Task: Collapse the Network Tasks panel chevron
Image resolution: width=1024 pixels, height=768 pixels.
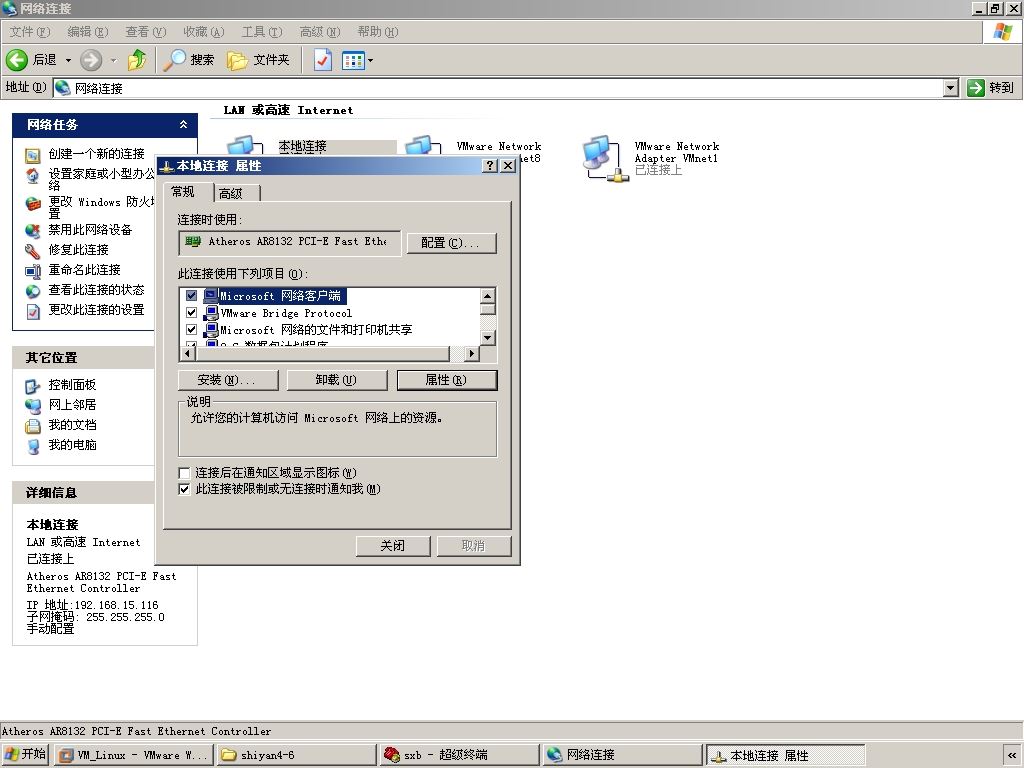Action: [x=184, y=125]
